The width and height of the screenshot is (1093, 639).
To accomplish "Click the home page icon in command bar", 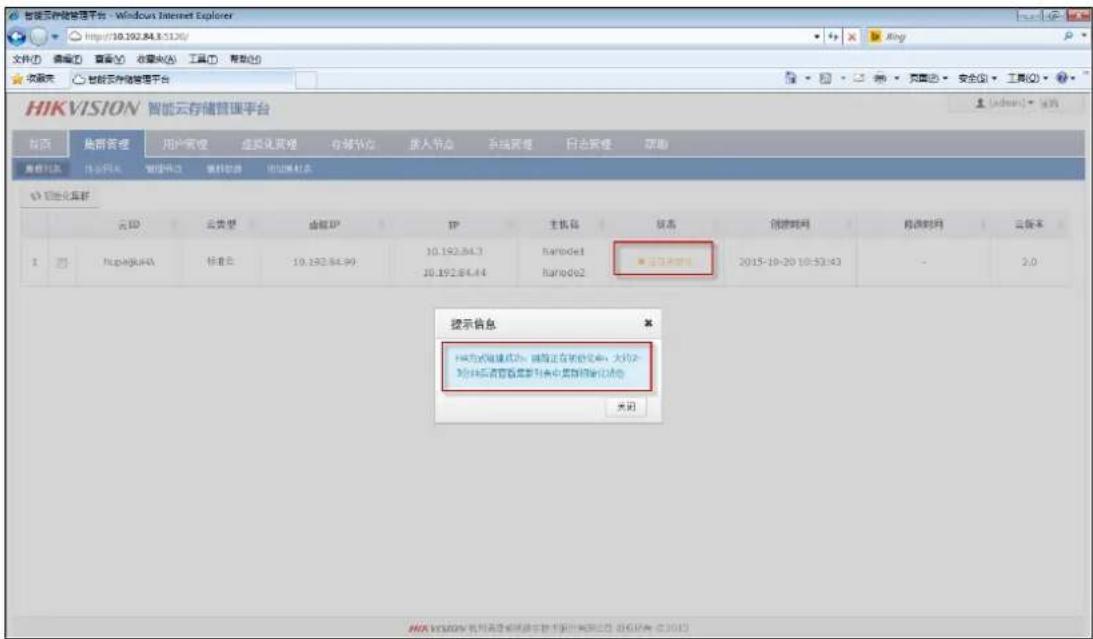I will [790, 78].
